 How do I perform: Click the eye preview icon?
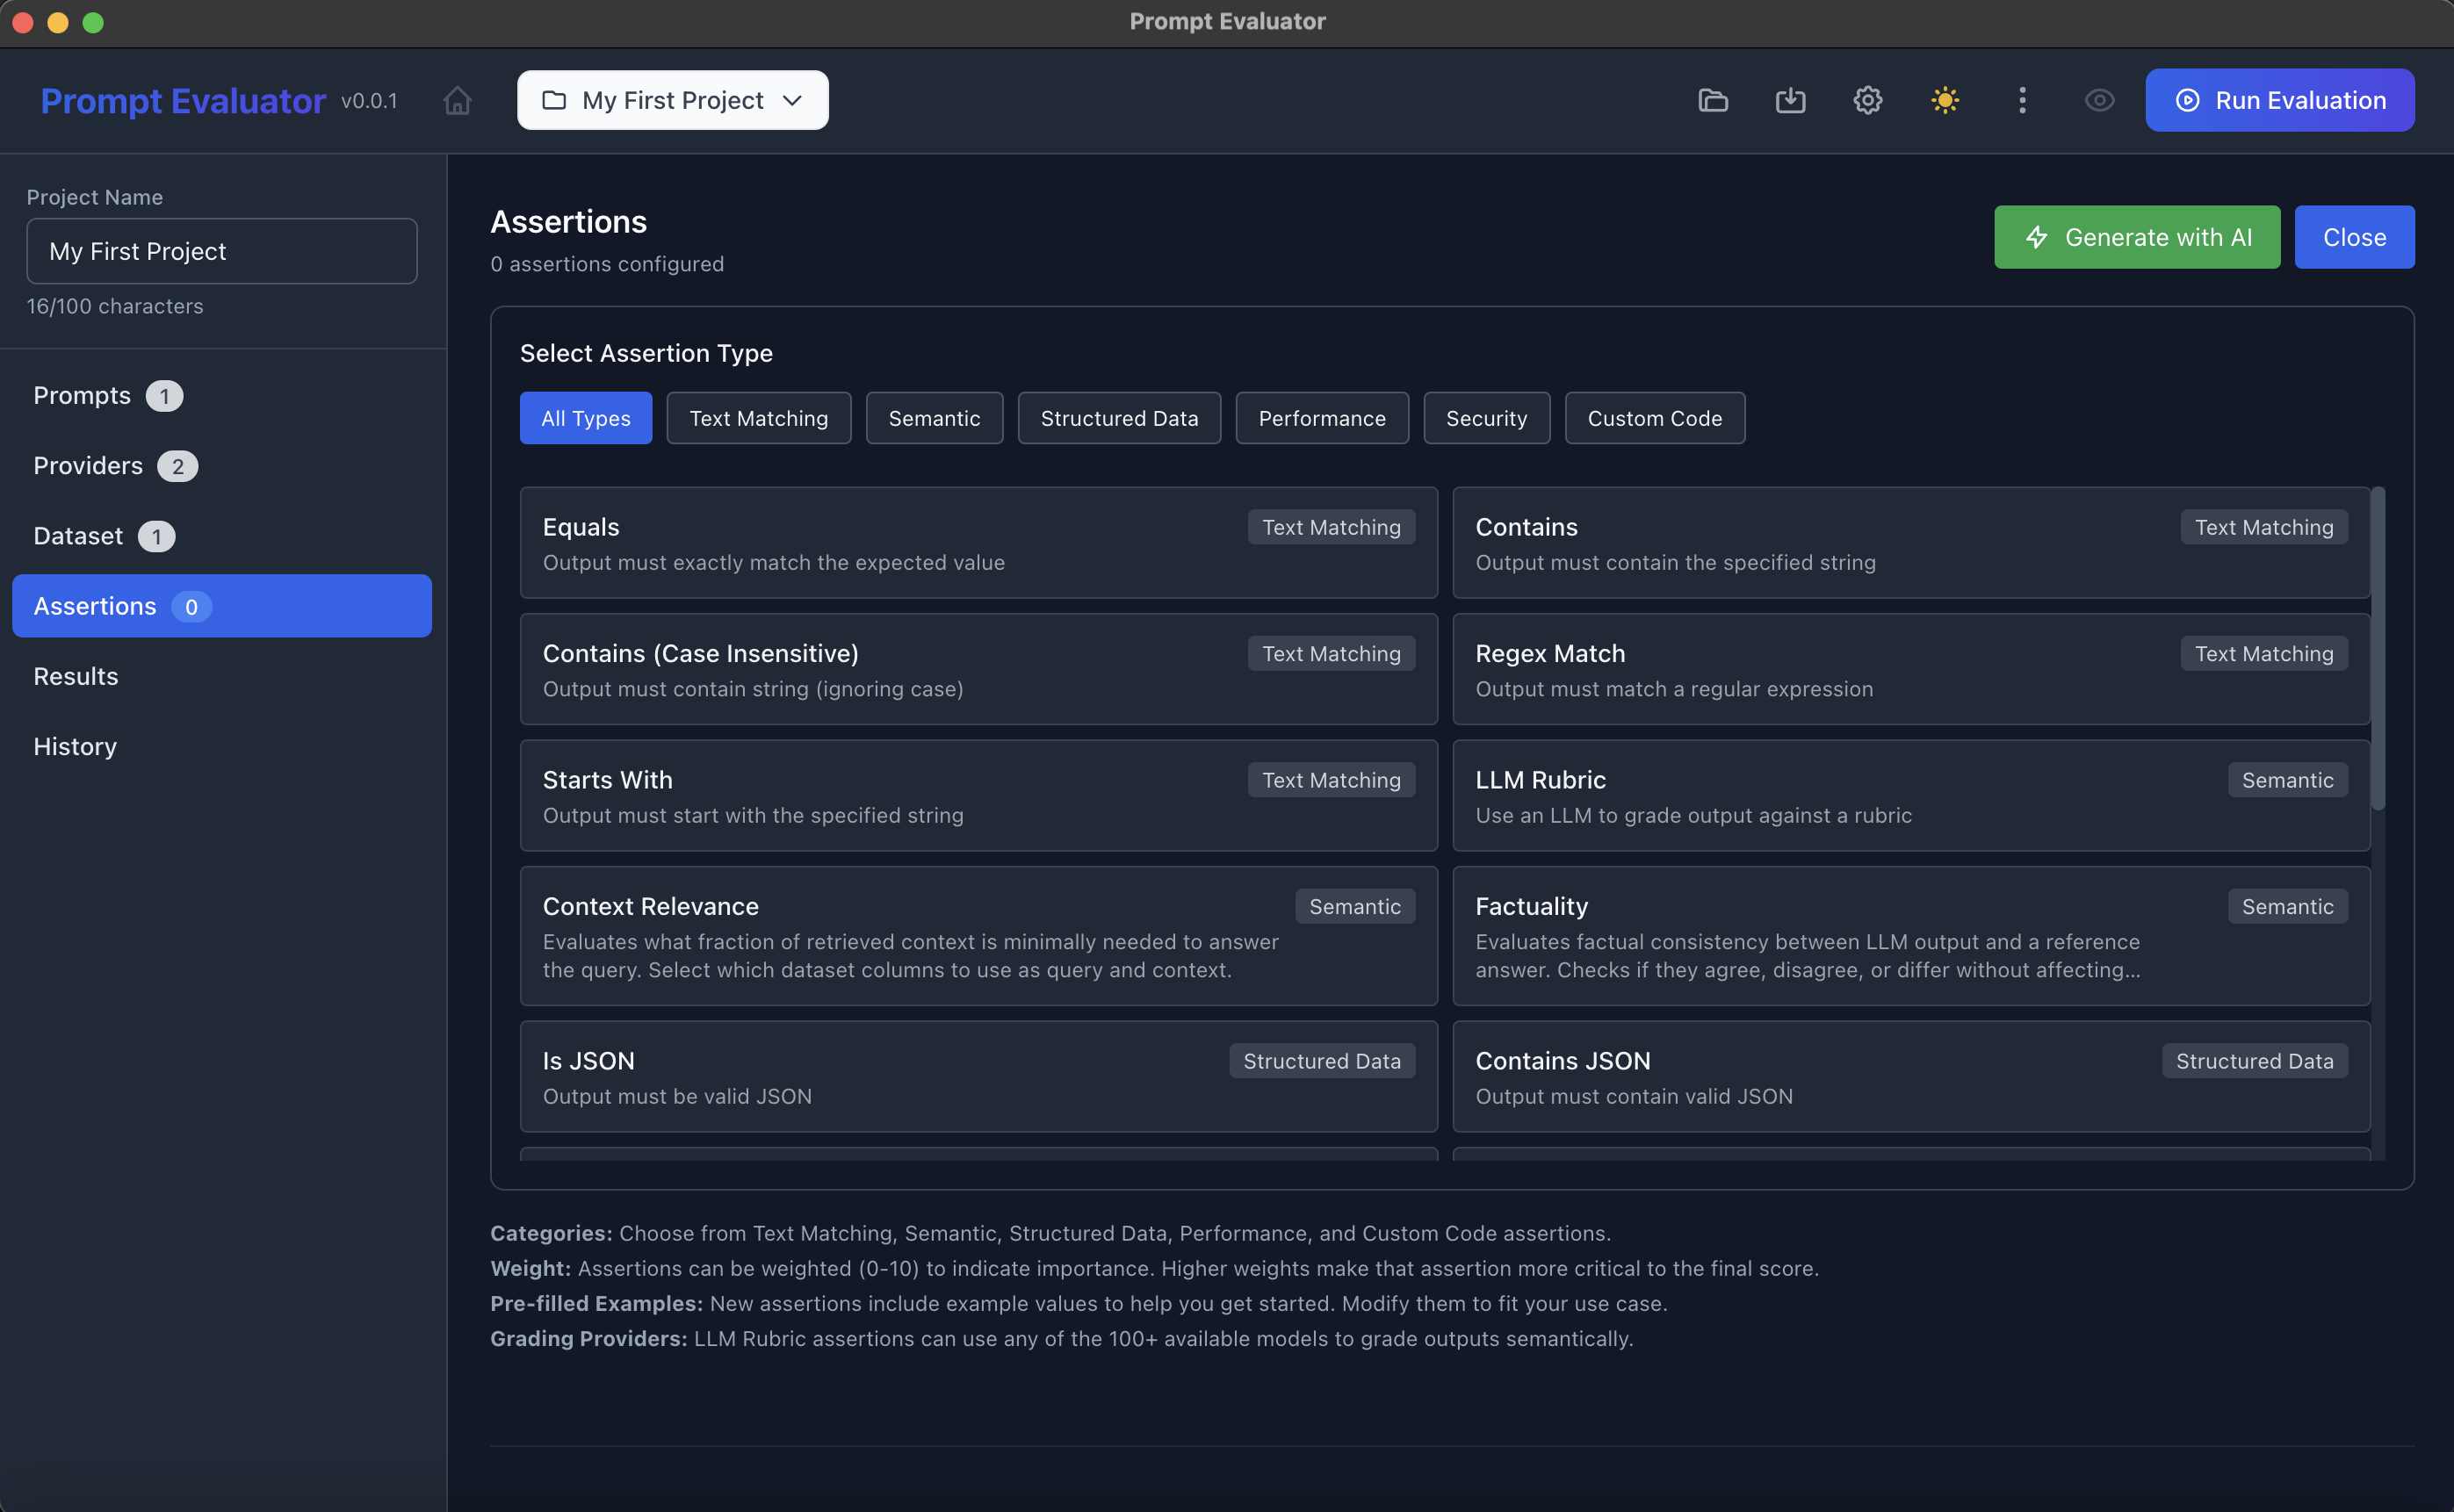point(2099,100)
